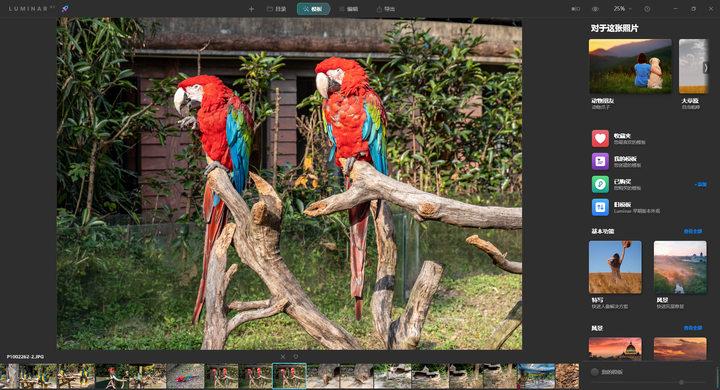Select the domed cathedral sunset template thumbnail
The width and height of the screenshot is (720, 390).
pyautogui.click(x=615, y=349)
